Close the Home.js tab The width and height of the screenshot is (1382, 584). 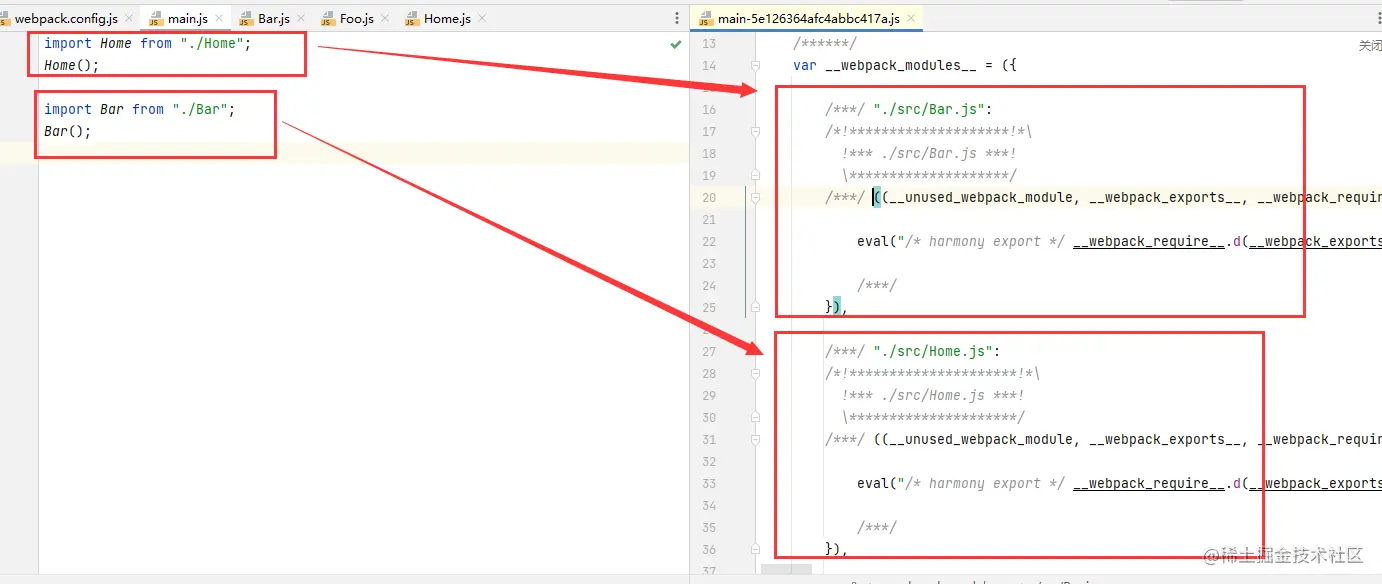tap(481, 18)
